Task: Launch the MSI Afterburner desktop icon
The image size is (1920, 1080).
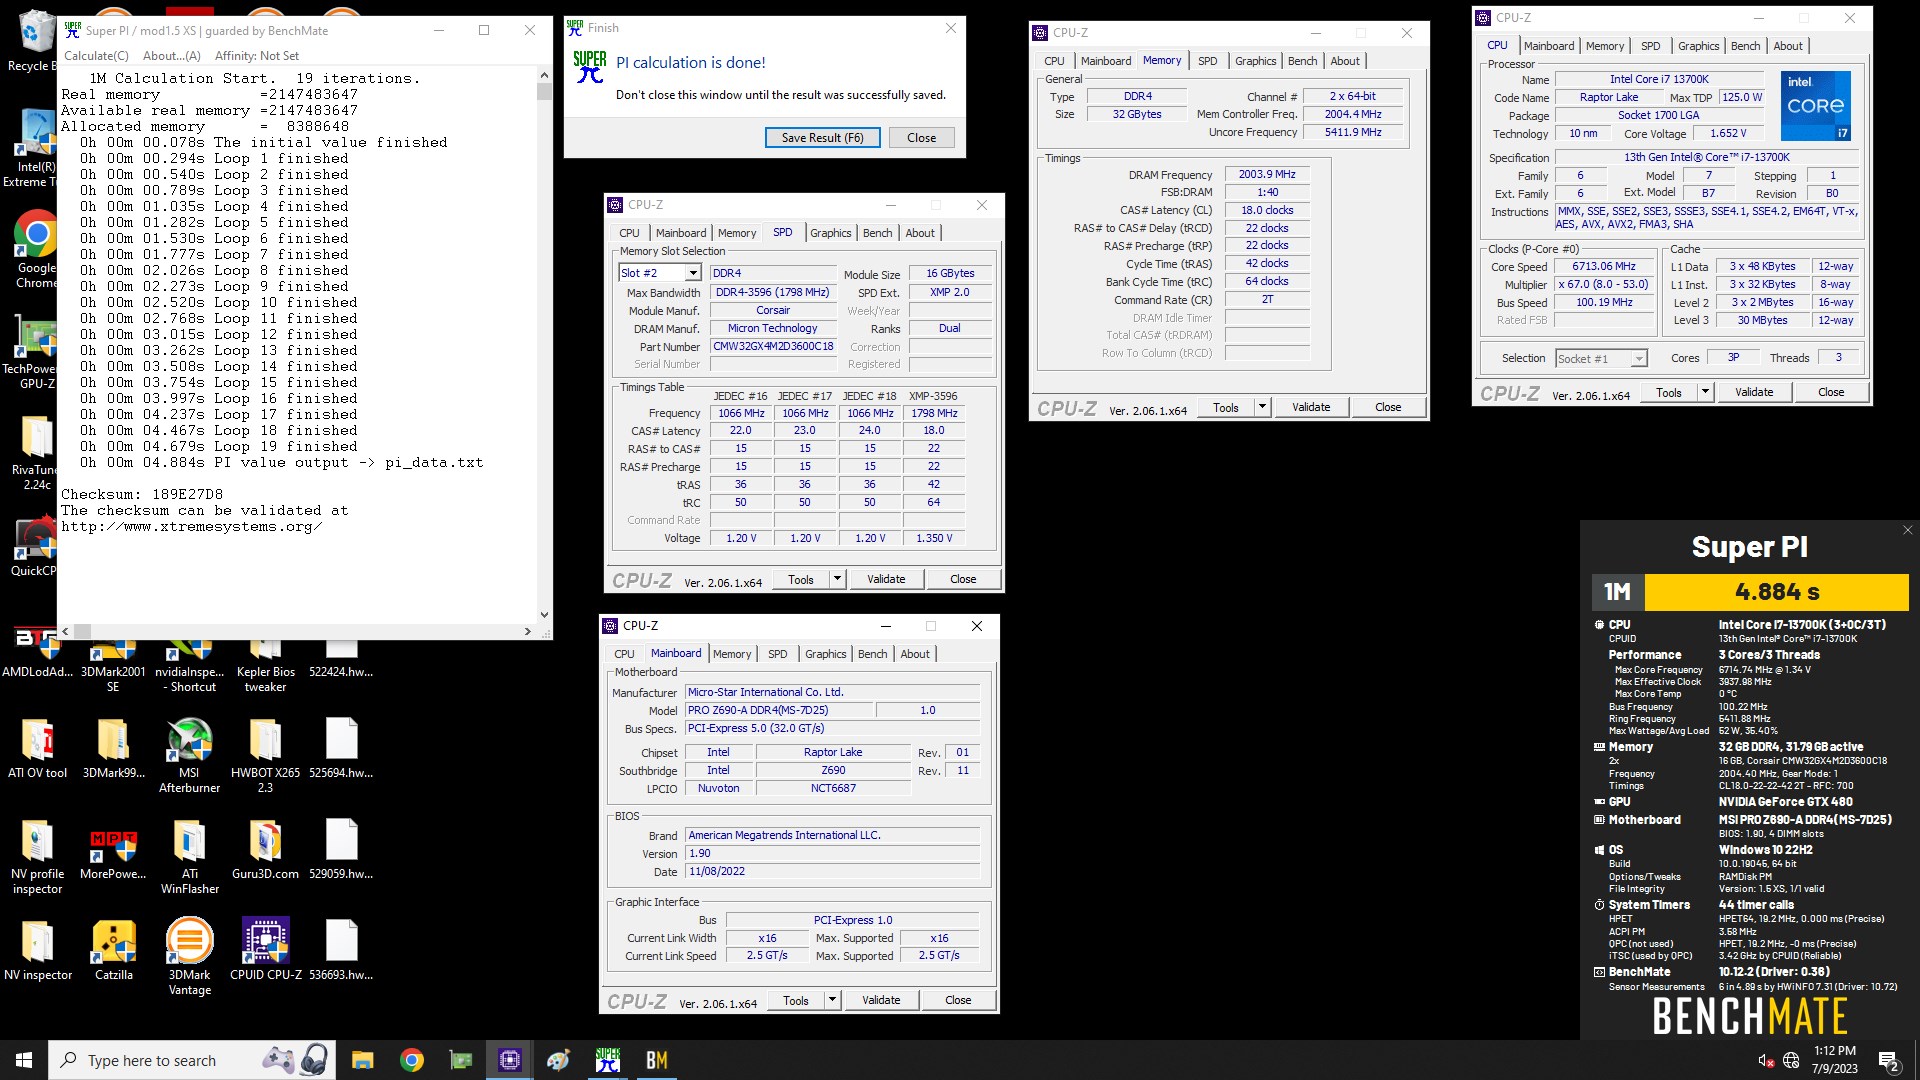Action: (189, 755)
